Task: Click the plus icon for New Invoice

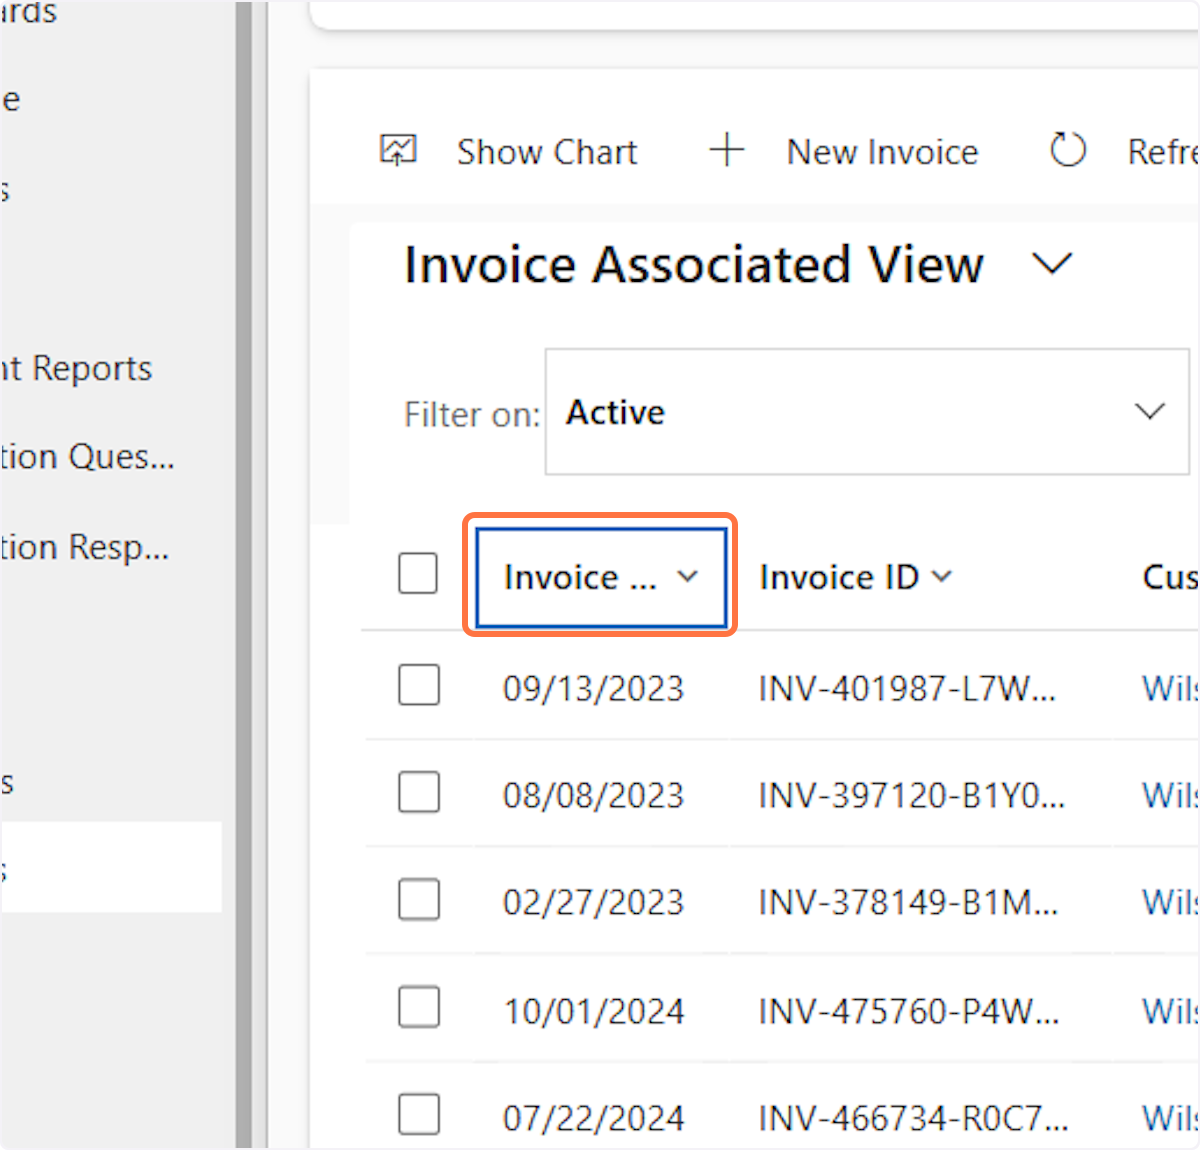Action: (727, 151)
